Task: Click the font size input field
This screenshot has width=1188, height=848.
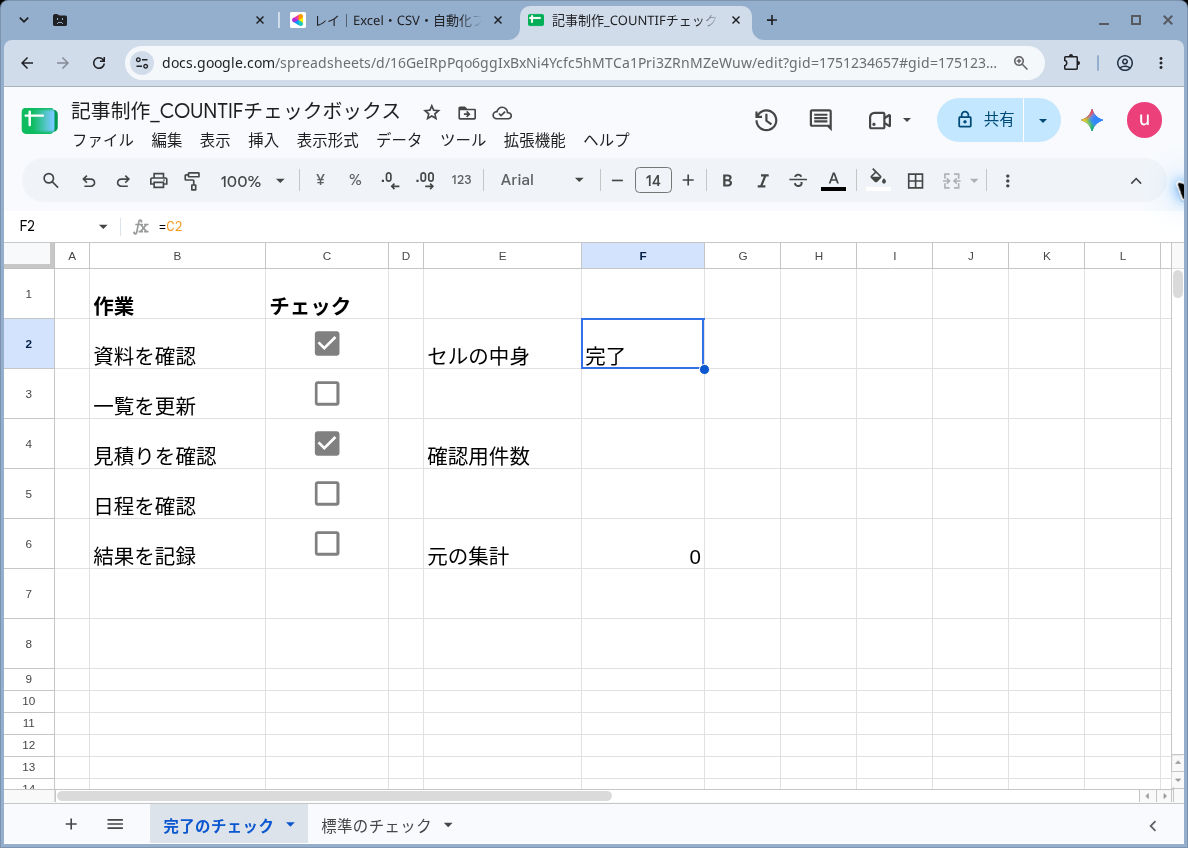Action: pos(653,180)
